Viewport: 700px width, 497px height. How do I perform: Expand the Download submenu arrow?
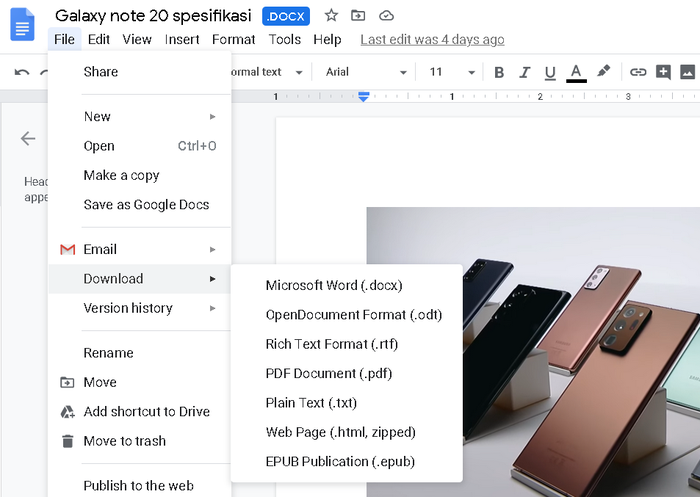coord(212,279)
